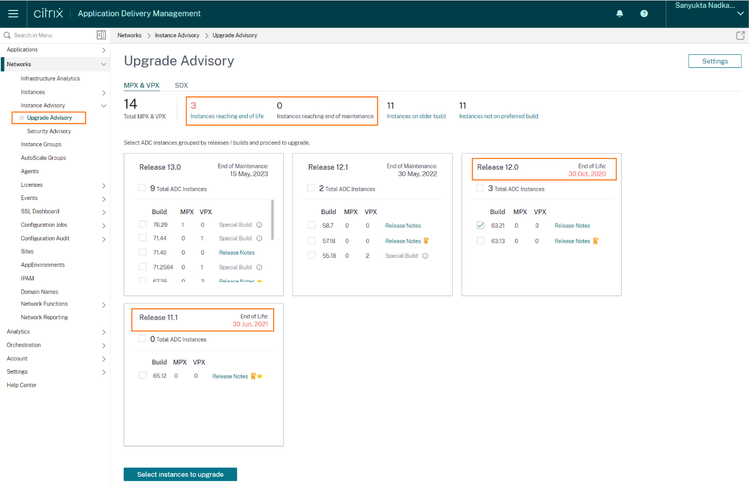This screenshot has width=750, height=491.
Task: Open Instance Groups menu item
Action: (41, 144)
